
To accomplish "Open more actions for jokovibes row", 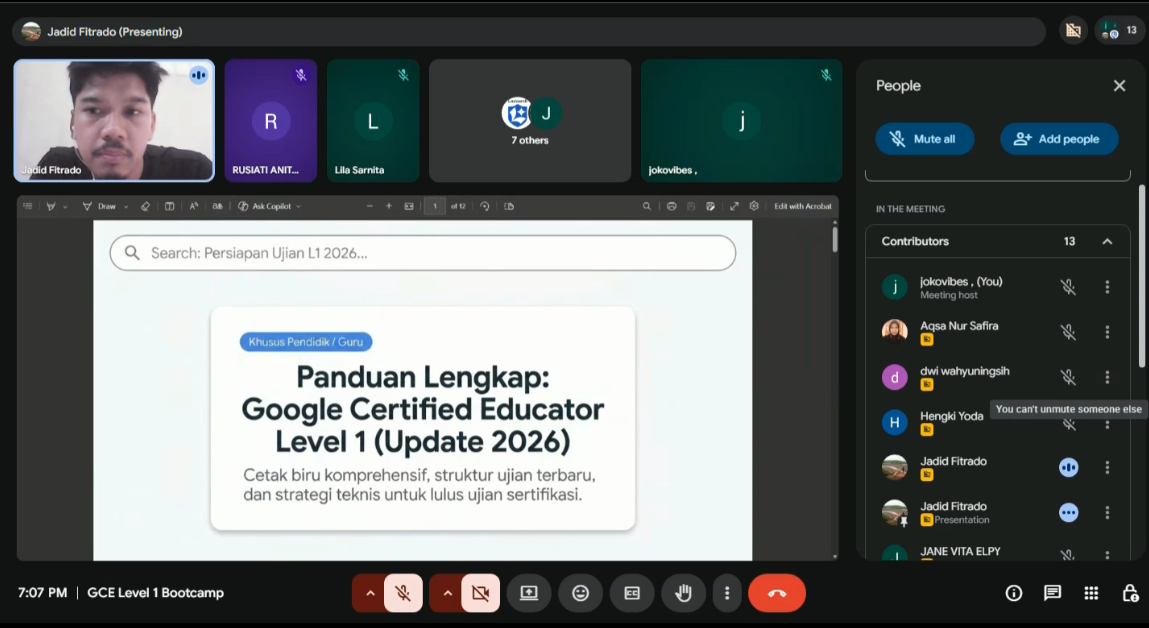I will [1107, 287].
